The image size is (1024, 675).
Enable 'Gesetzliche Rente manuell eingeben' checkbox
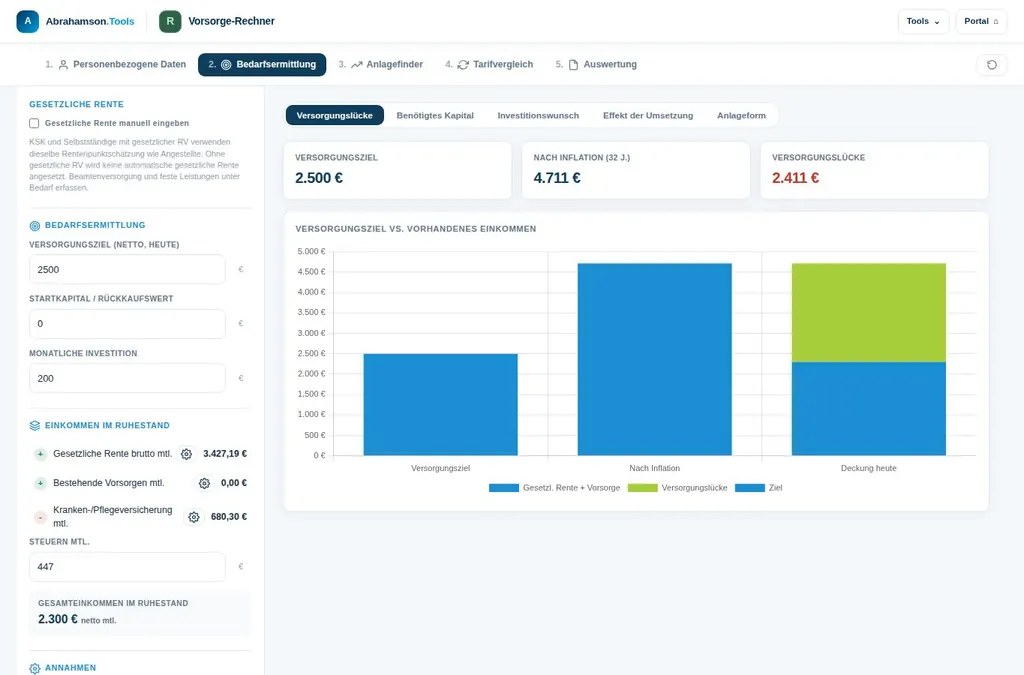(x=34, y=123)
